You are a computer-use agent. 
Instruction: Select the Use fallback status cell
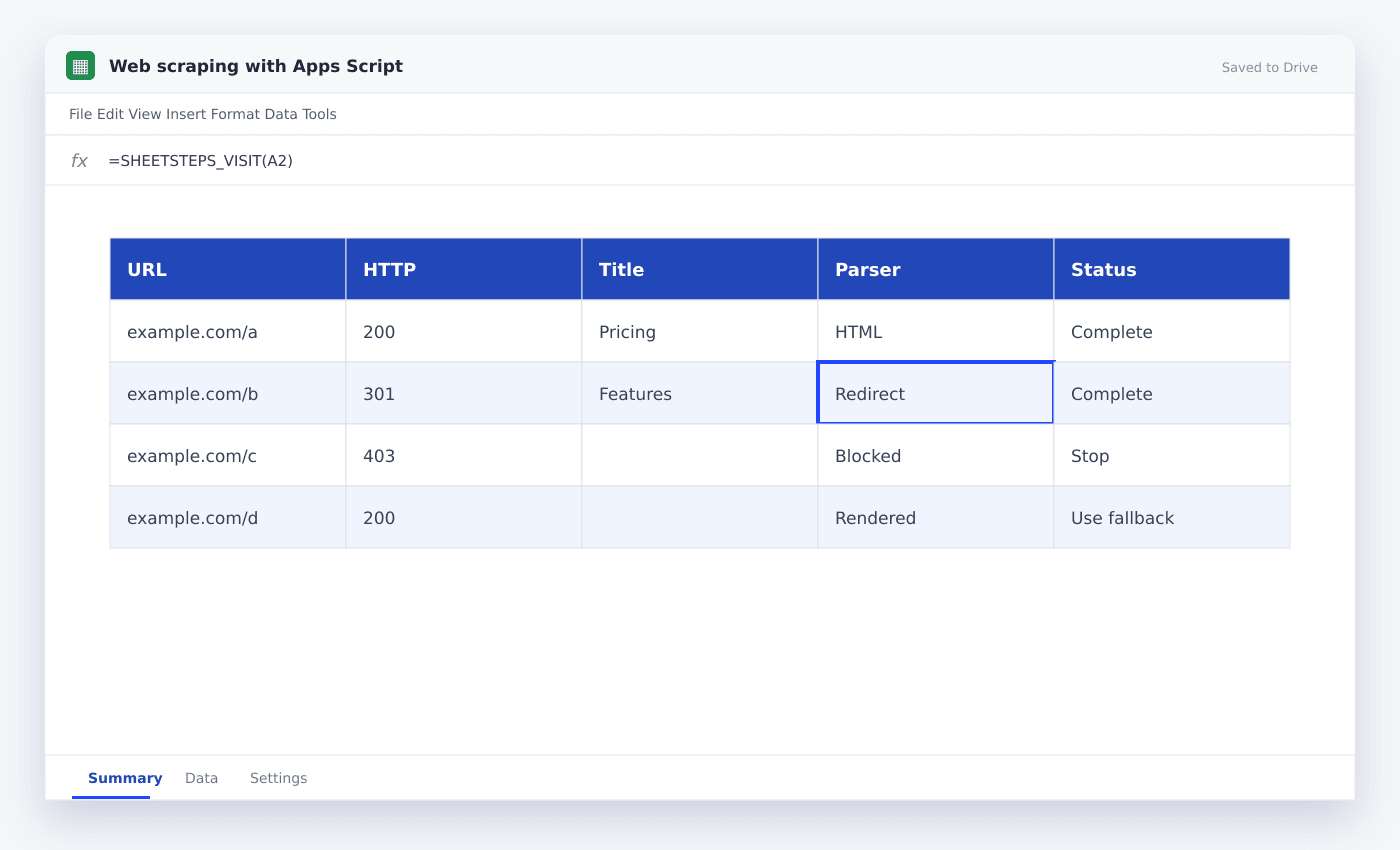1172,517
